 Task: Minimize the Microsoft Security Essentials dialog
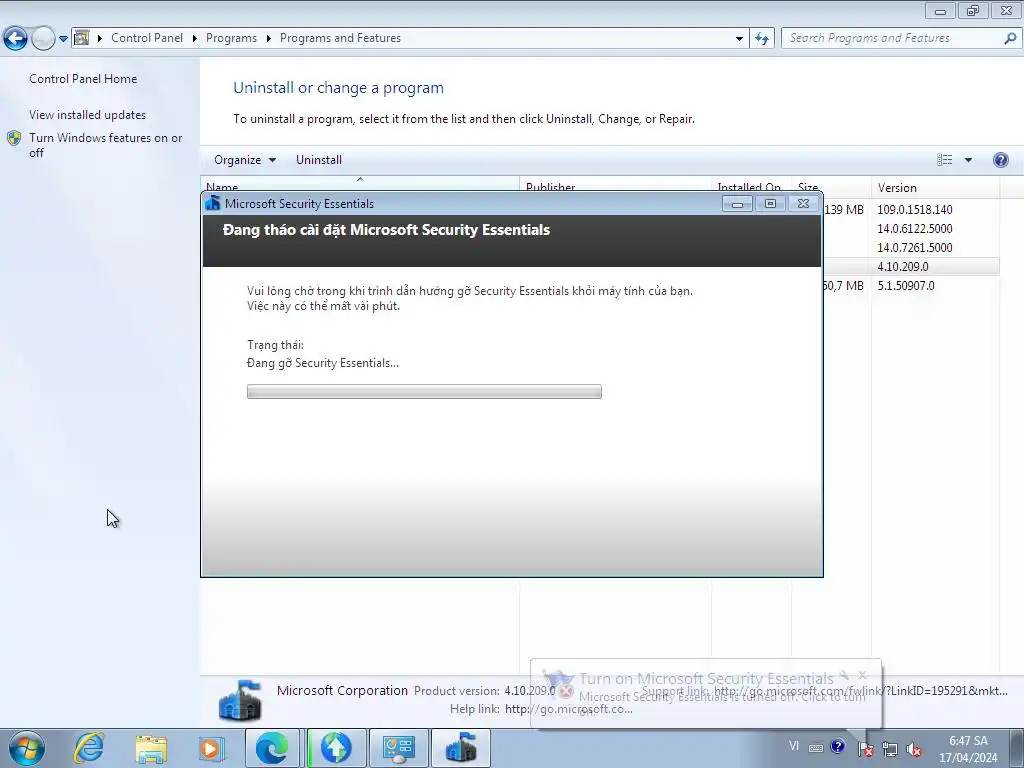pos(737,204)
